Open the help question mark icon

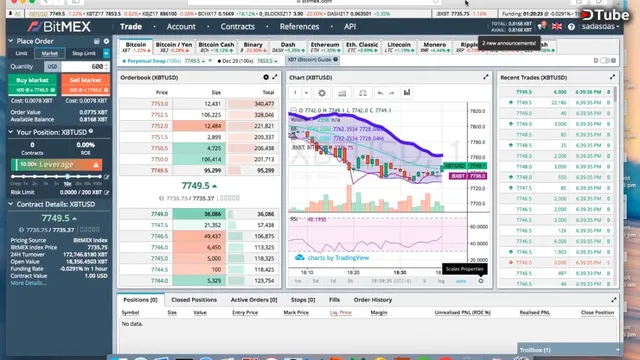pos(571,27)
